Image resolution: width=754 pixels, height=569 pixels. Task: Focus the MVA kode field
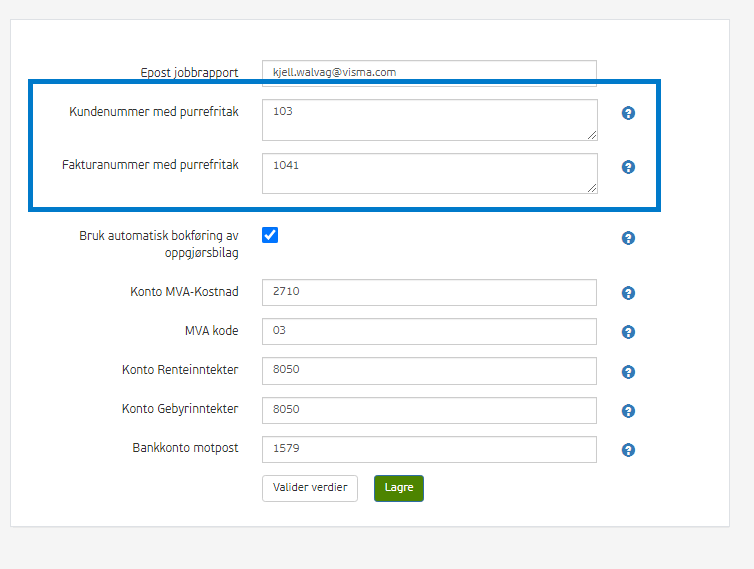pyautogui.click(x=429, y=331)
